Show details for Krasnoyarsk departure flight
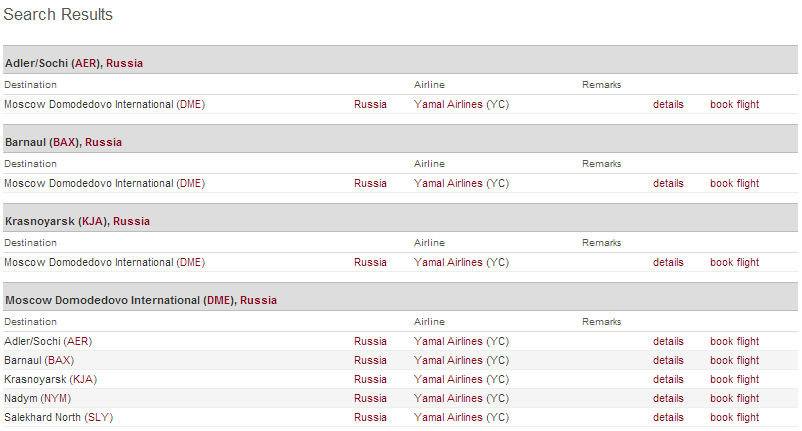Image resolution: width=802 pixels, height=431 pixels. point(668,262)
